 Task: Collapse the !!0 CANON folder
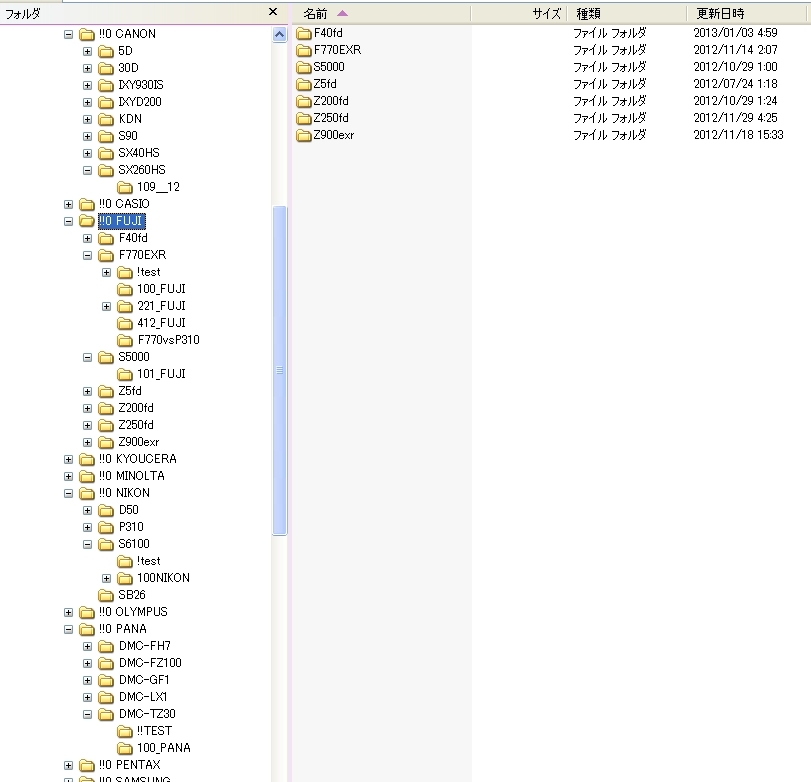pos(68,35)
